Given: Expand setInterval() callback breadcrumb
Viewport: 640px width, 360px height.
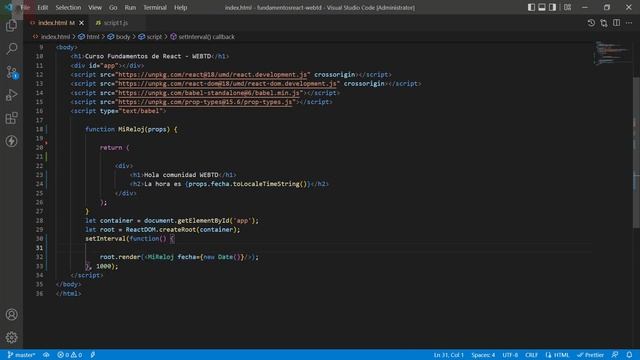Looking at the screenshot, I should [x=202, y=37].
